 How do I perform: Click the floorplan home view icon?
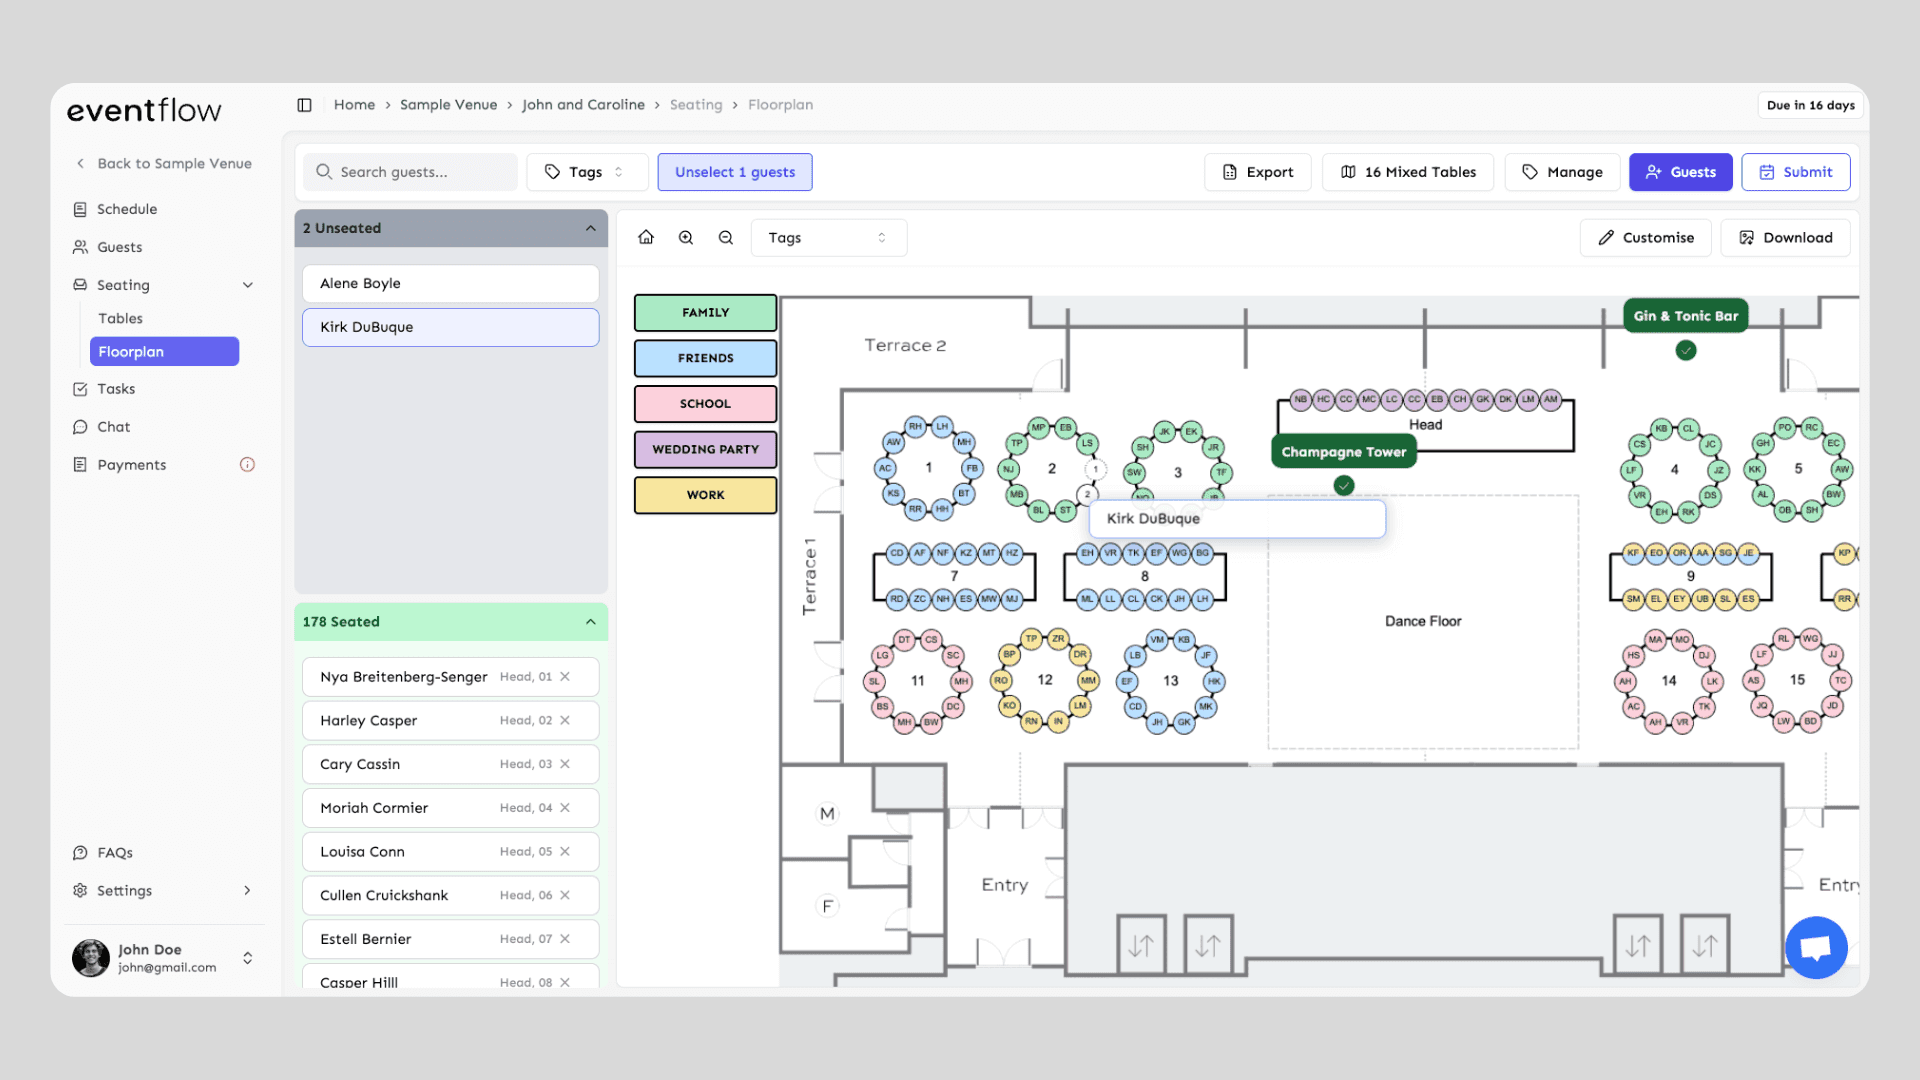tap(646, 238)
